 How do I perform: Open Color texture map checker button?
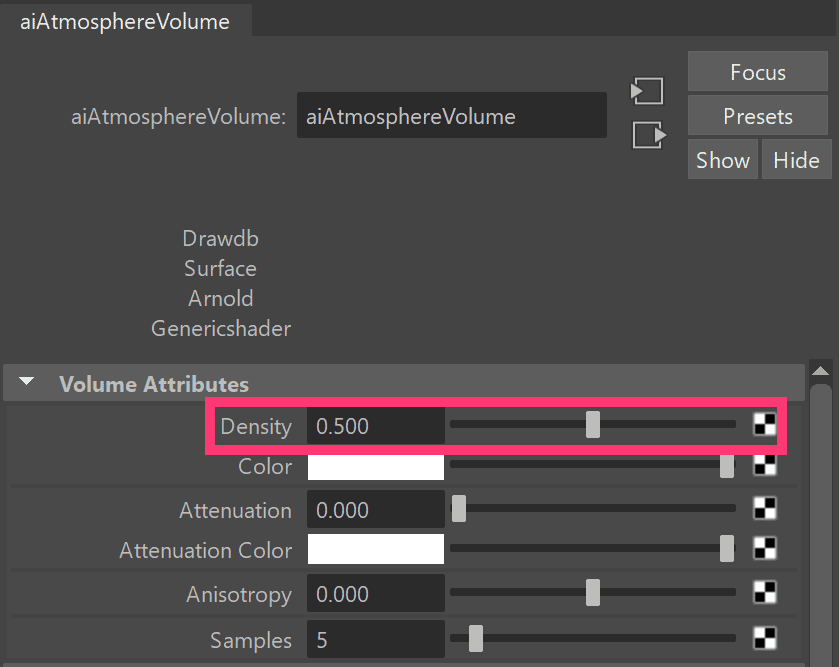pyautogui.click(x=765, y=465)
